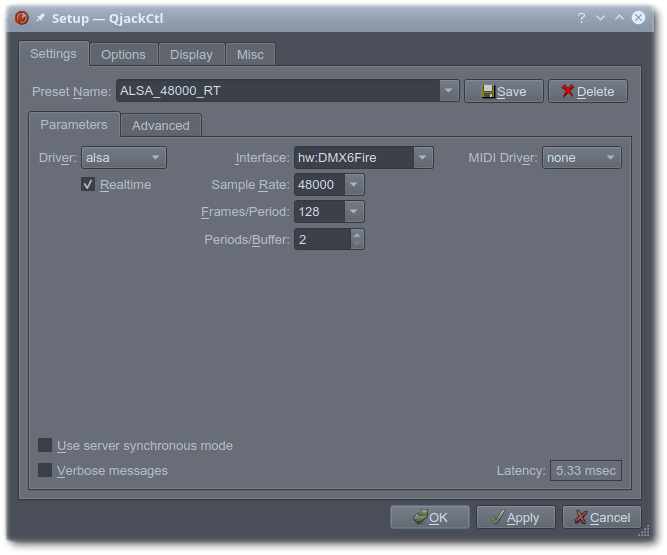Click the Preset Name label
667x555 pixels.
click(x=71, y=91)
